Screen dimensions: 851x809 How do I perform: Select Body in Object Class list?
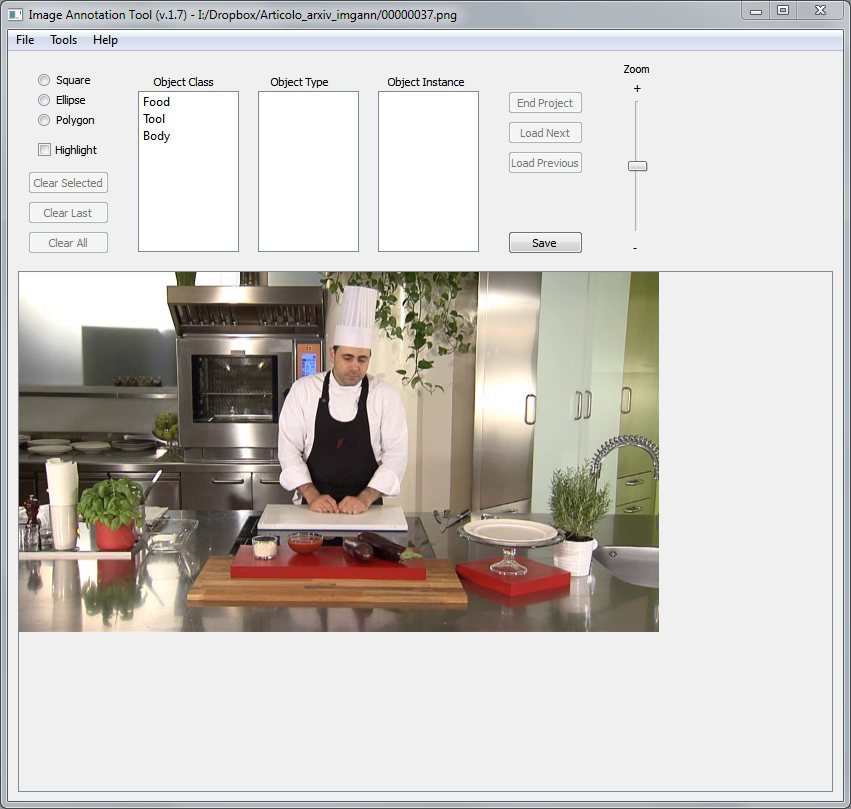click(157, 136)
